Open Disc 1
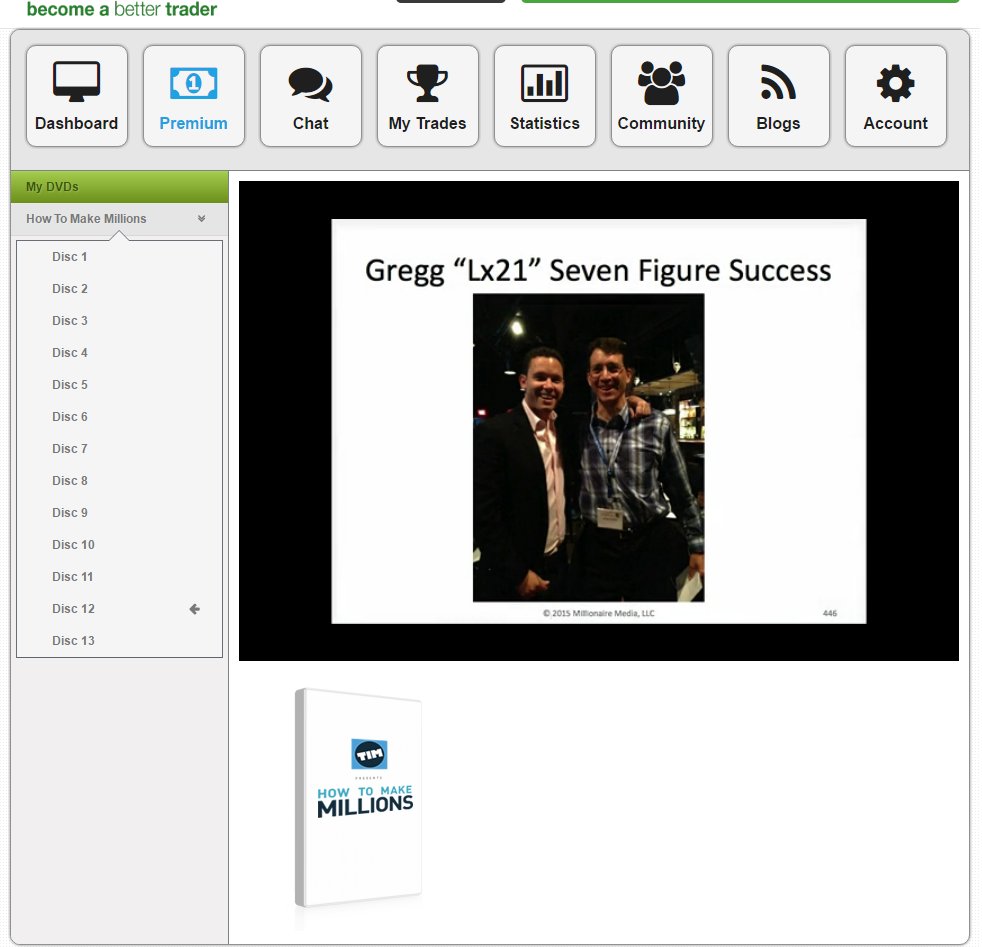Viewport: 982px width, 947px height. coord(70,257)
